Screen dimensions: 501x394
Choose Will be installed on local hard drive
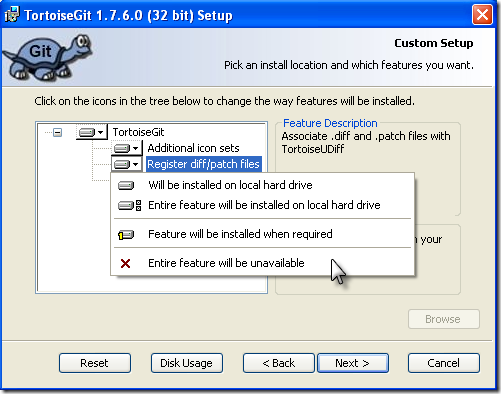(262, 185)
